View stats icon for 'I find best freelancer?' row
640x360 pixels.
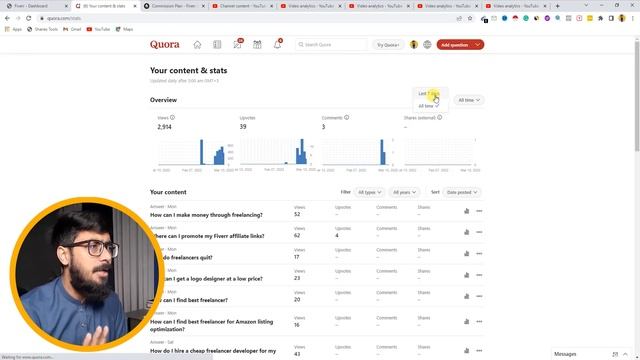coord(467,296)
